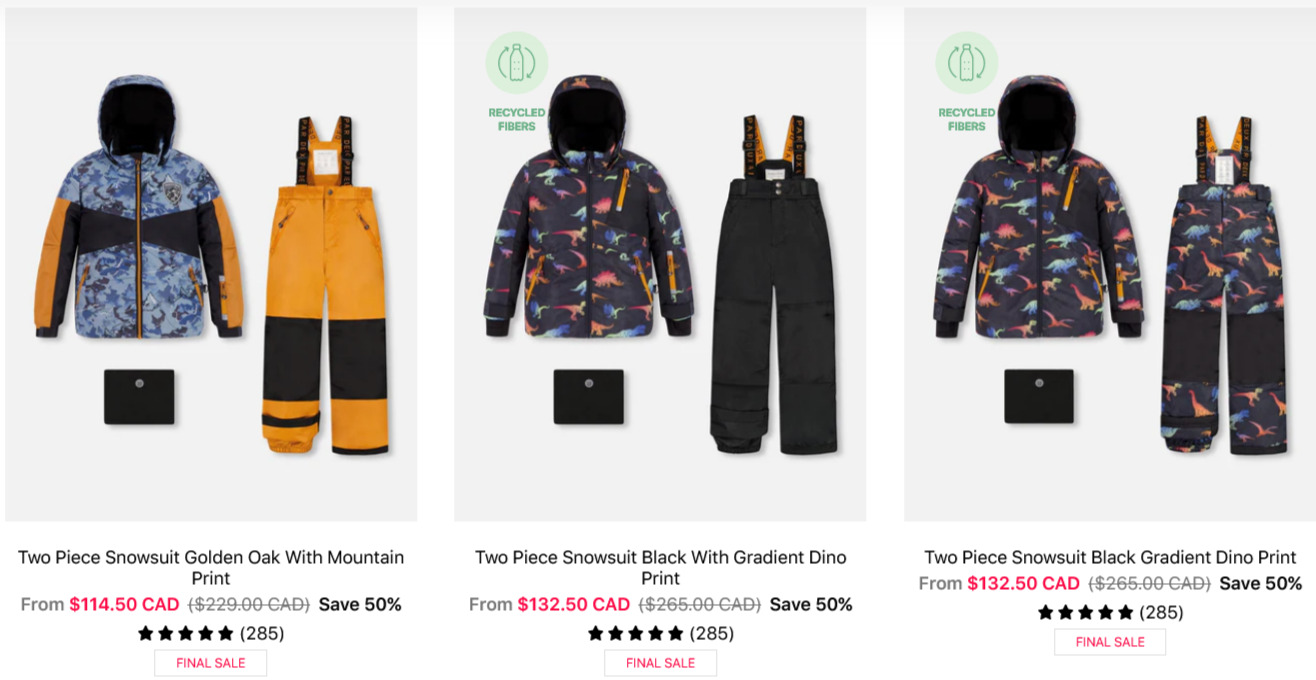The image size is (1316, 680).
Task: Click FINAL SALE tag on Golden Oak snowsuit
Action: [x=211, y=662]
